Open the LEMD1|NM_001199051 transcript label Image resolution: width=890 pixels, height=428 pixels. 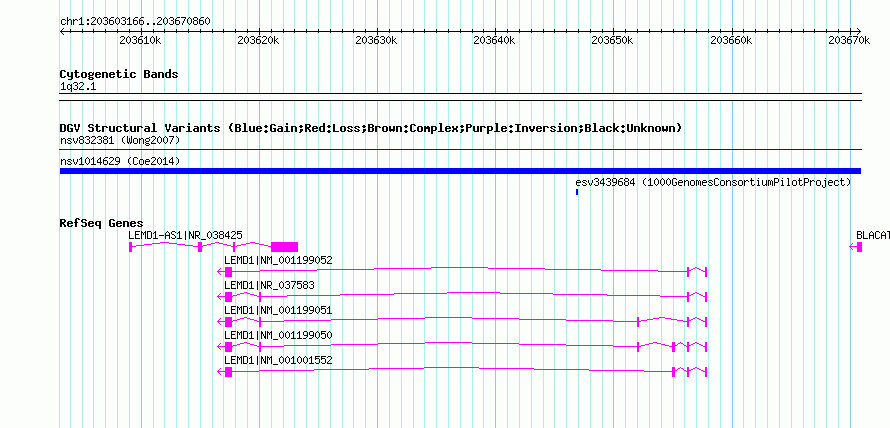pyautogui.click(x=278, y=310)
